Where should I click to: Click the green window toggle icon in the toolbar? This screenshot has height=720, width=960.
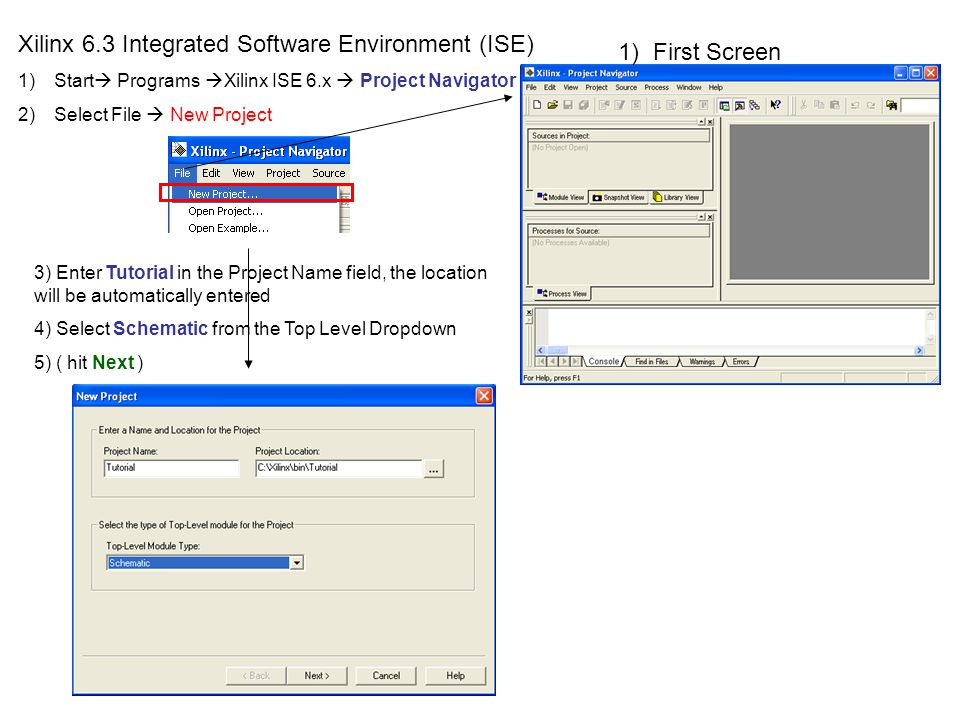click(724, 105)
